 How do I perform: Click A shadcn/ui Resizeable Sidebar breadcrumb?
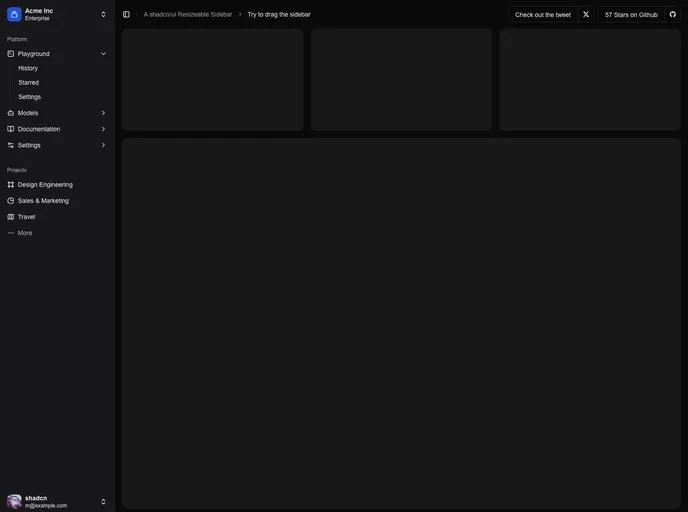(188, 14)
